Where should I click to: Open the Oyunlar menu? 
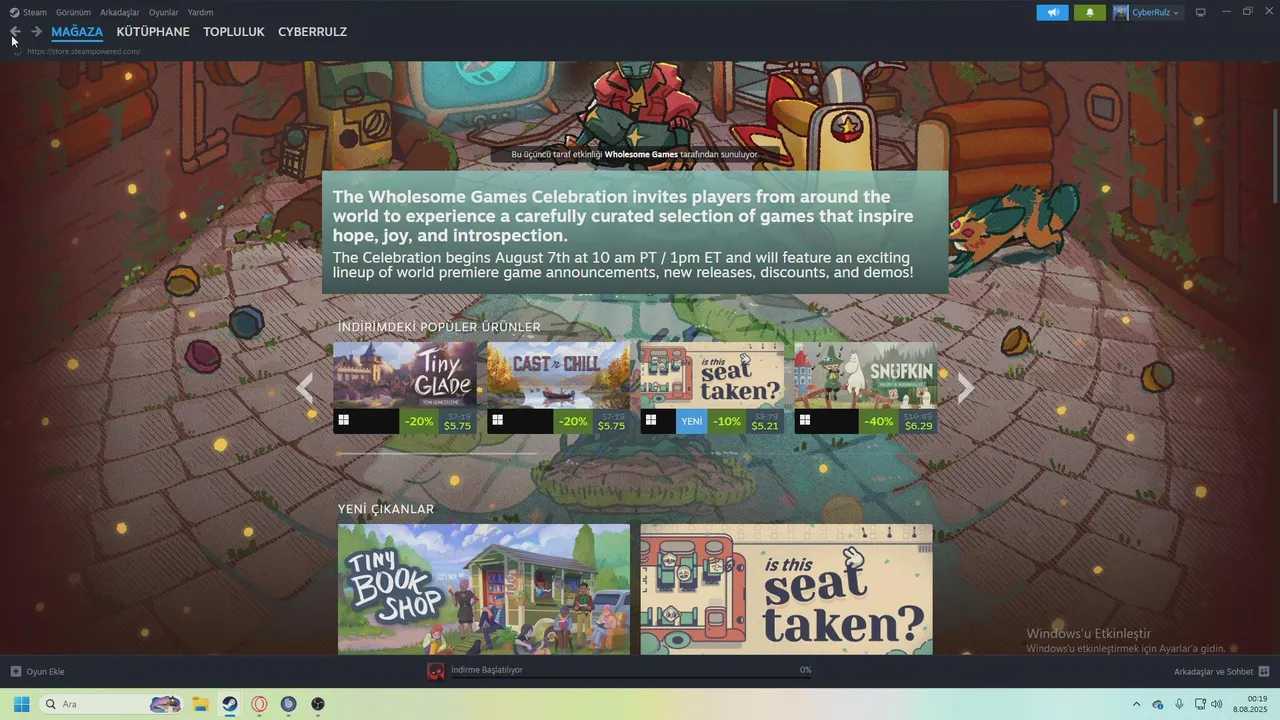(164, 12)
